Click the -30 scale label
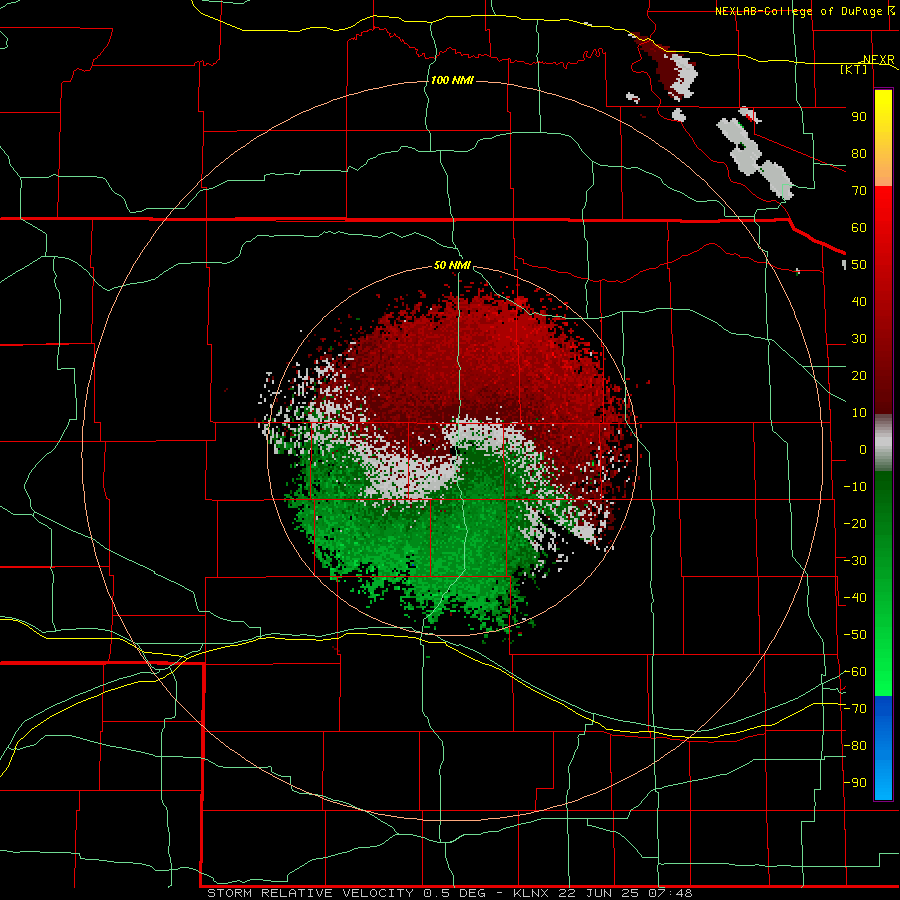Screen dimensions: 900x900 pyautogui.click(x=855, y=561)
